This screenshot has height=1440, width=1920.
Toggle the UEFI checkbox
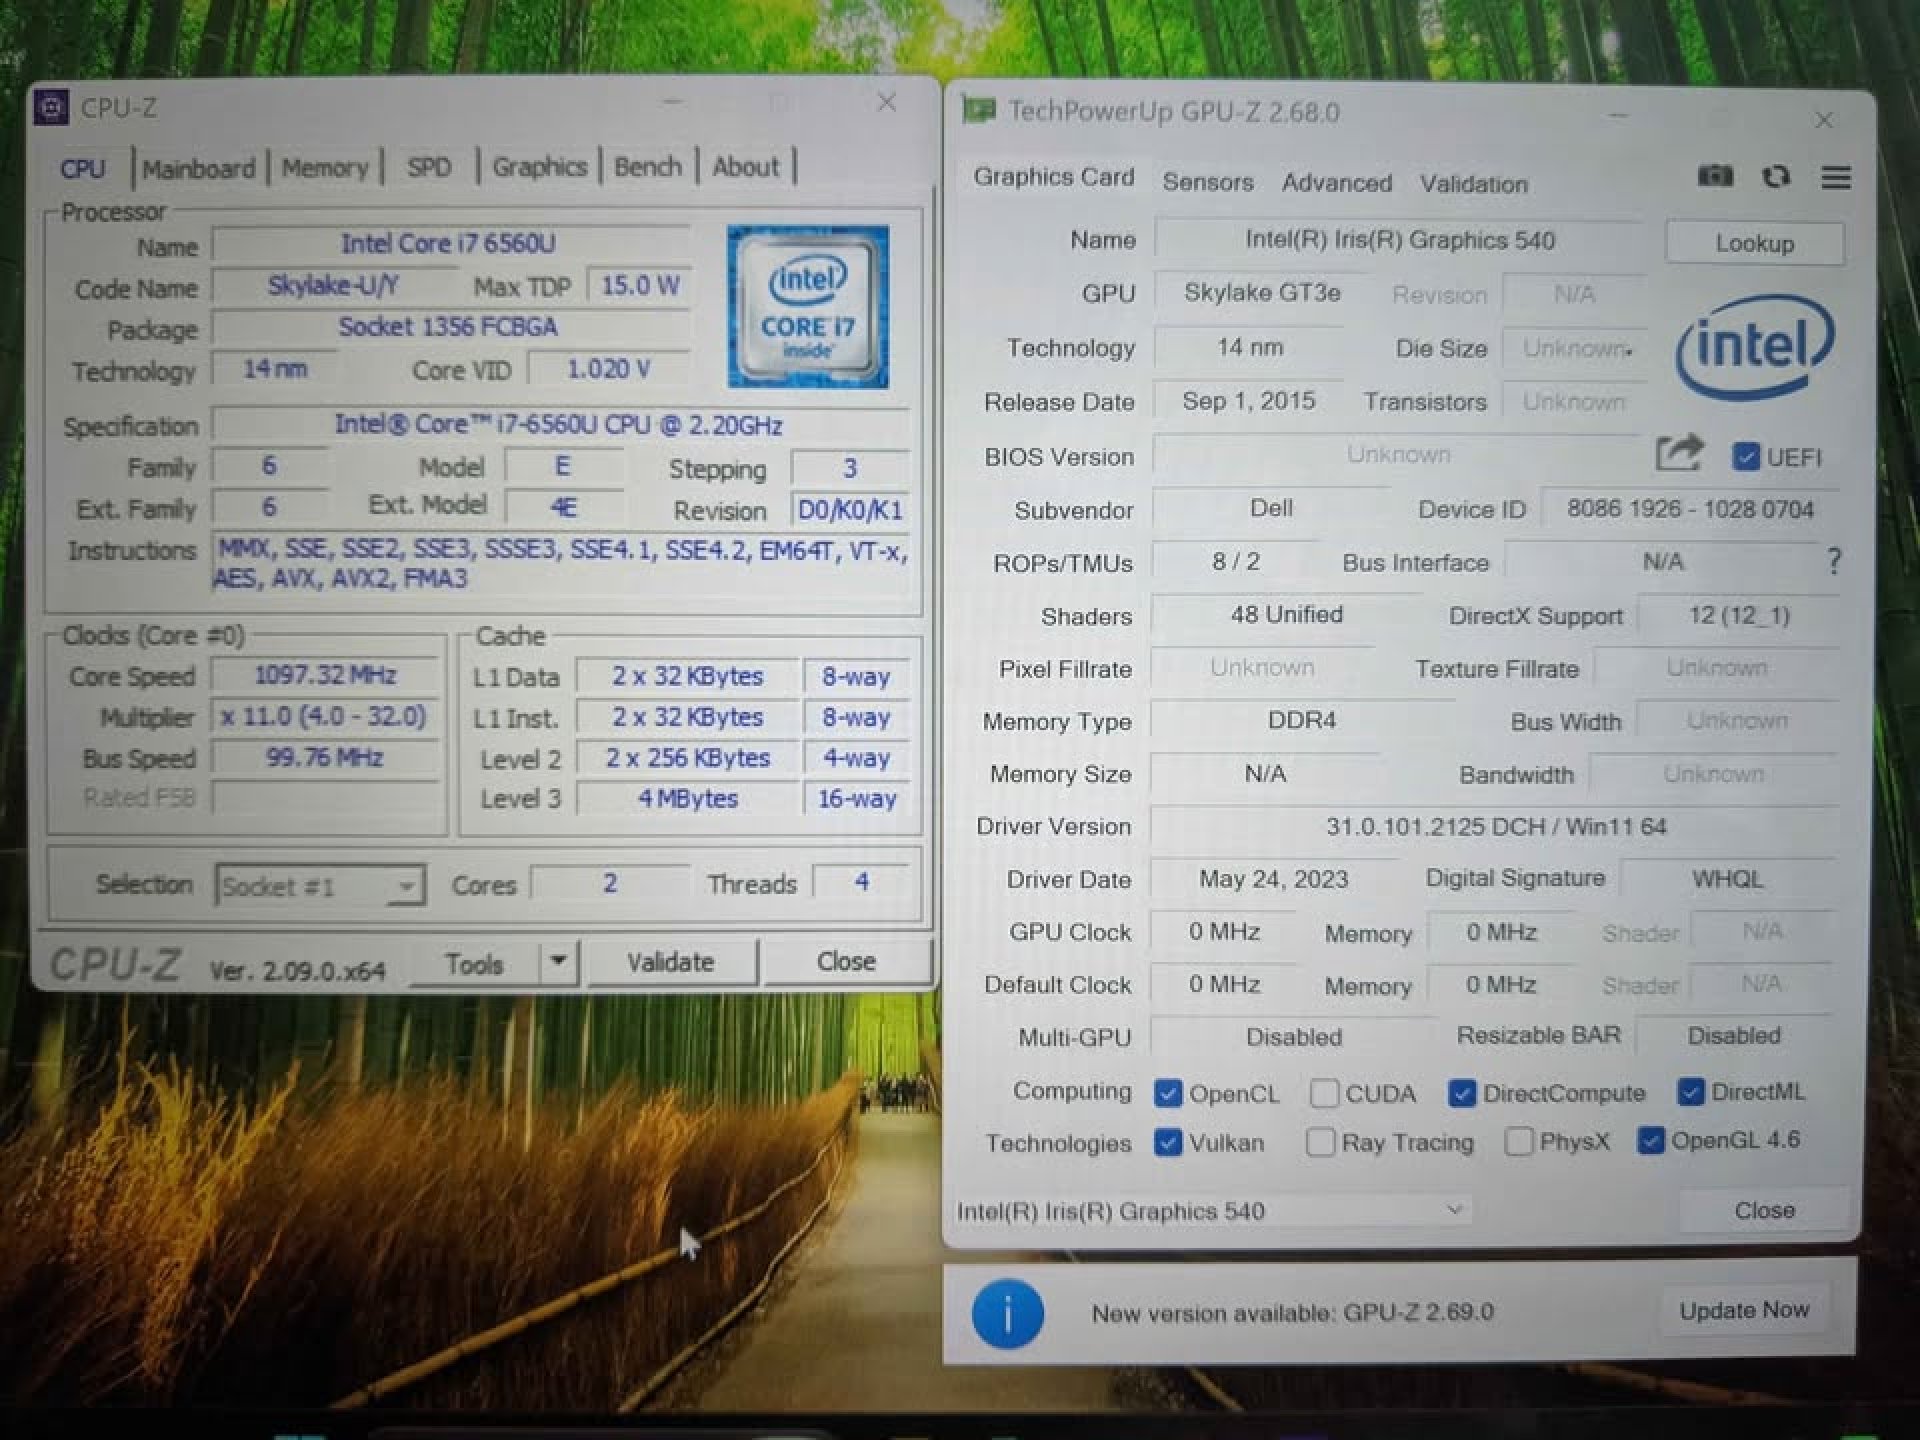point(1746,457)
